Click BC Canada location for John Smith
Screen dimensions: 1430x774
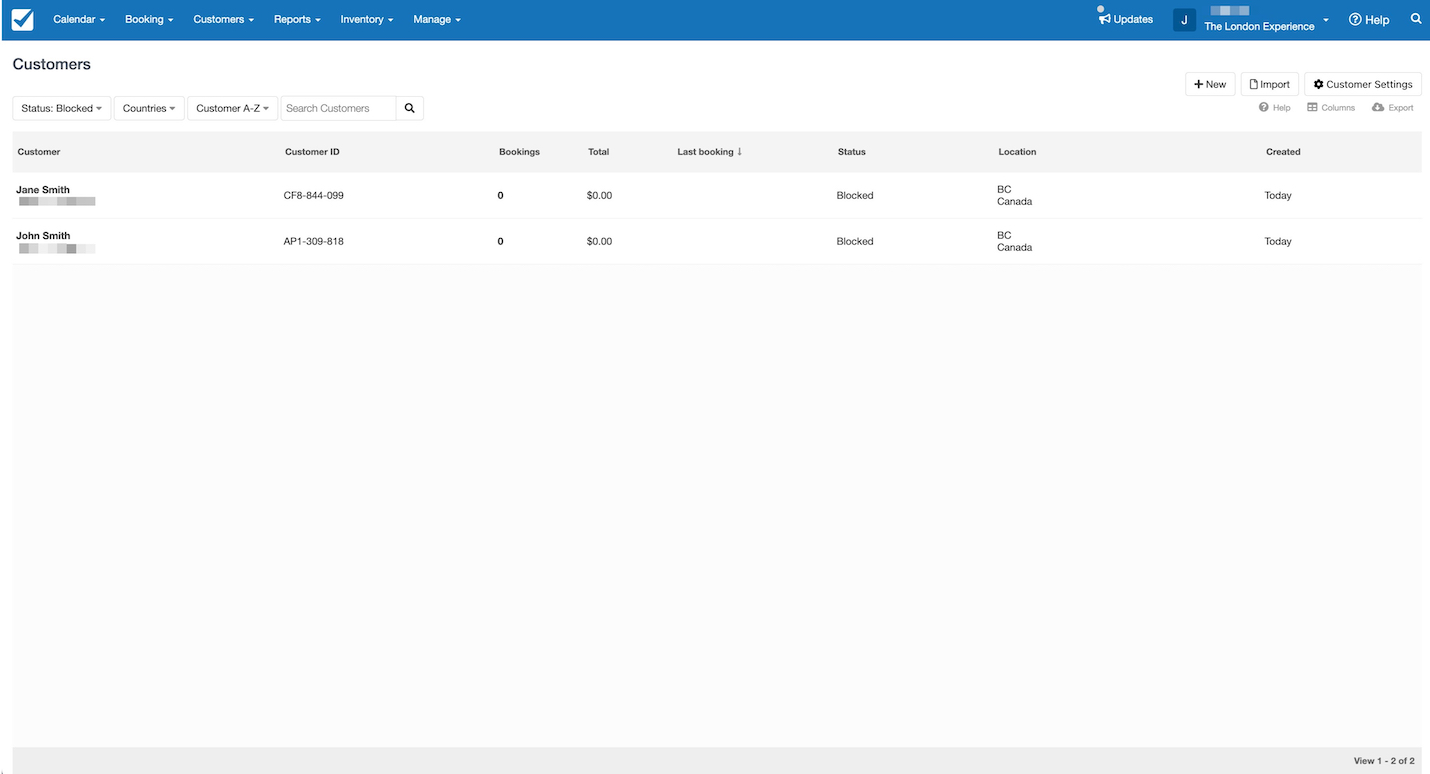pyautogui.click(x=1014, y=242)
